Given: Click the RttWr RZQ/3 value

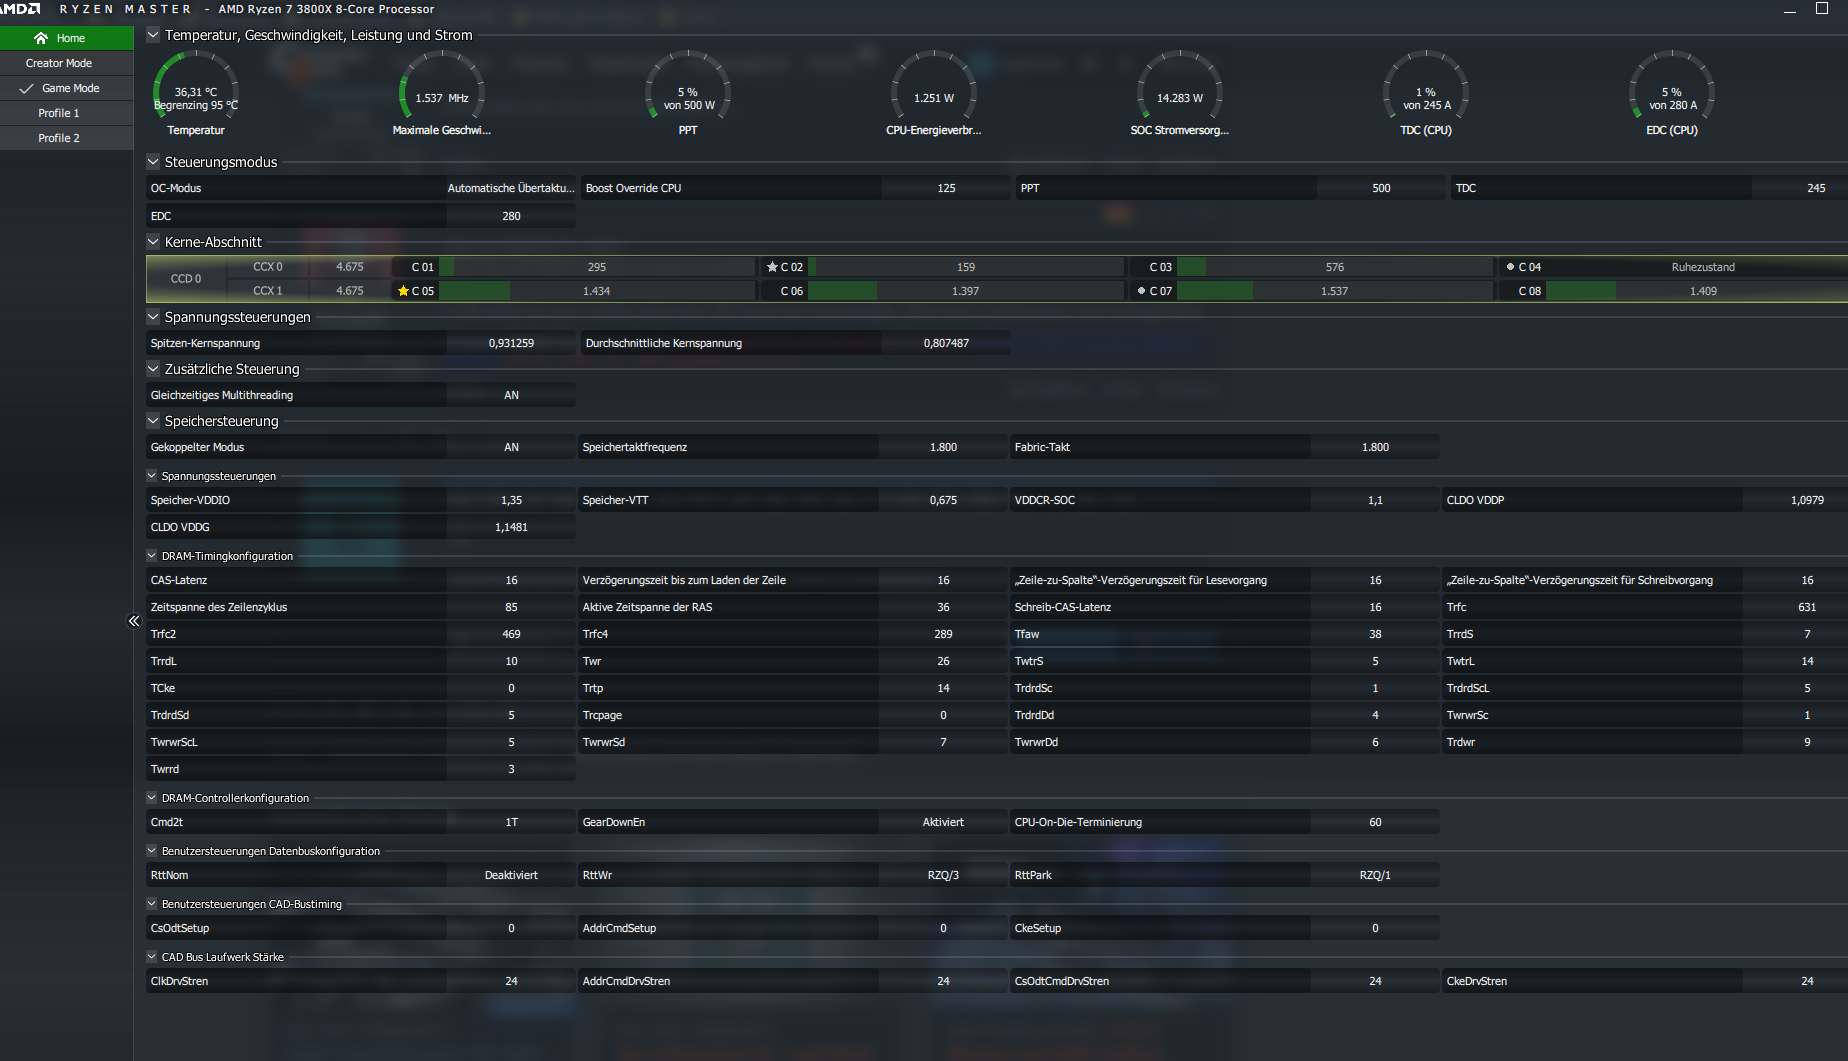Looking at the screenshot, I should (943, 875).
